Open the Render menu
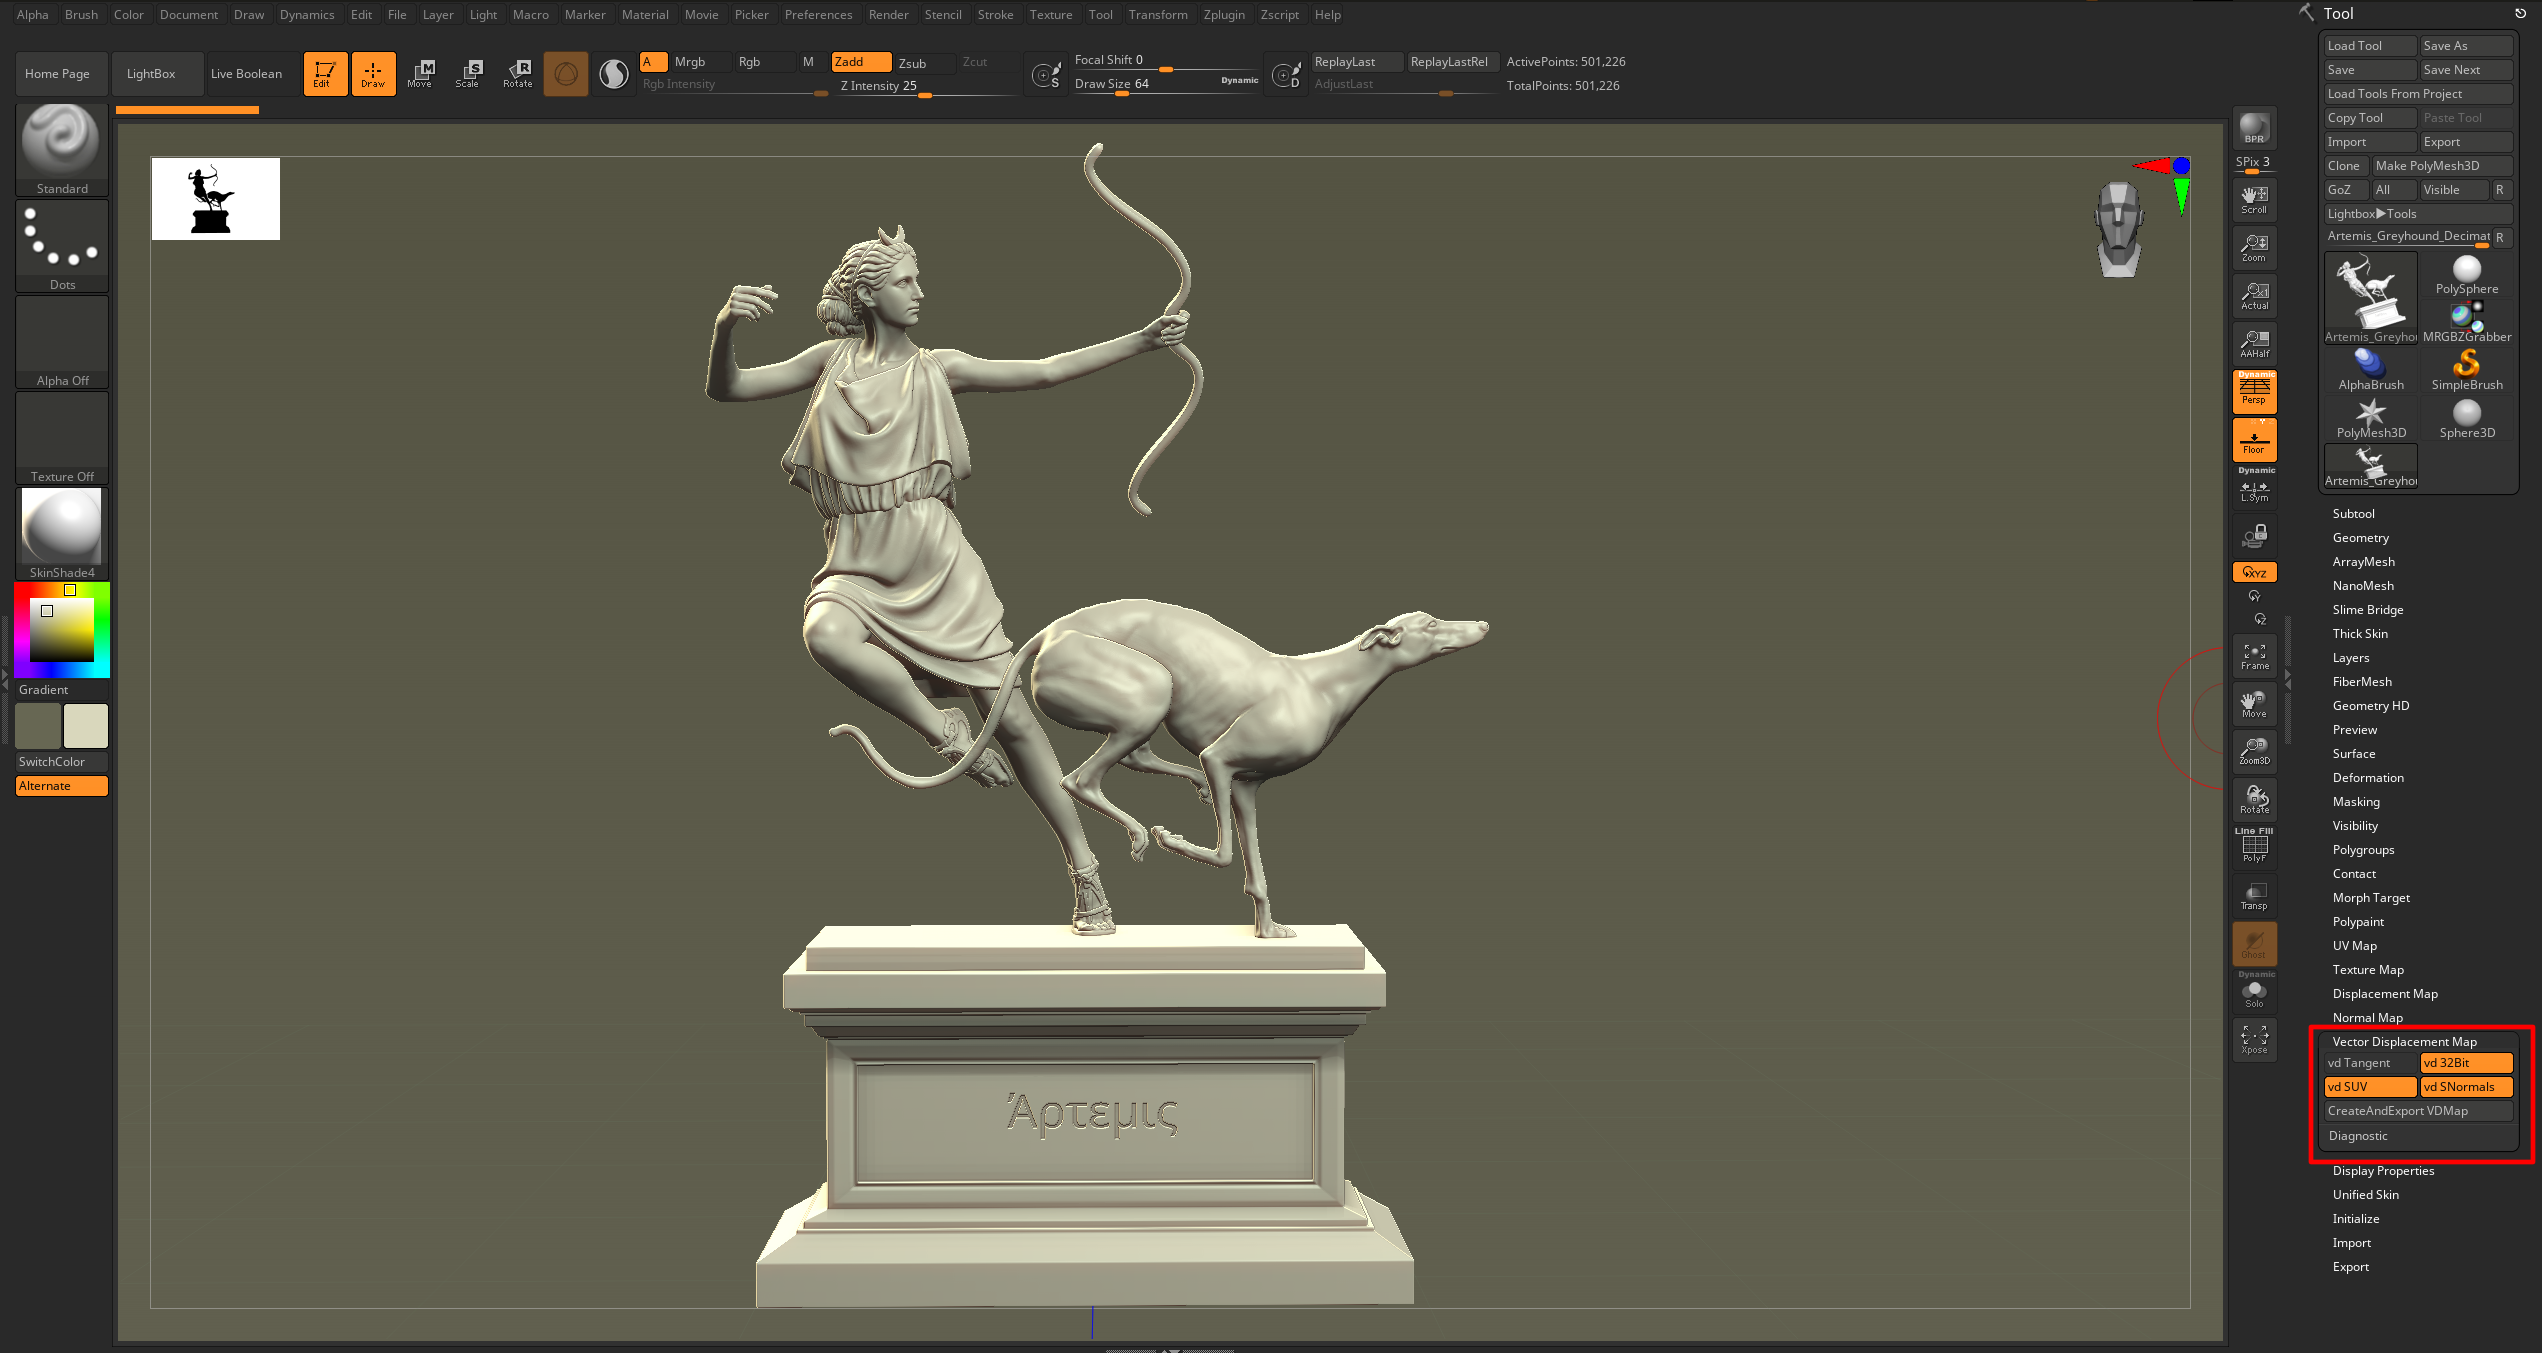This screenshot has width=2542, height=1353. click(x=888, y=15)
